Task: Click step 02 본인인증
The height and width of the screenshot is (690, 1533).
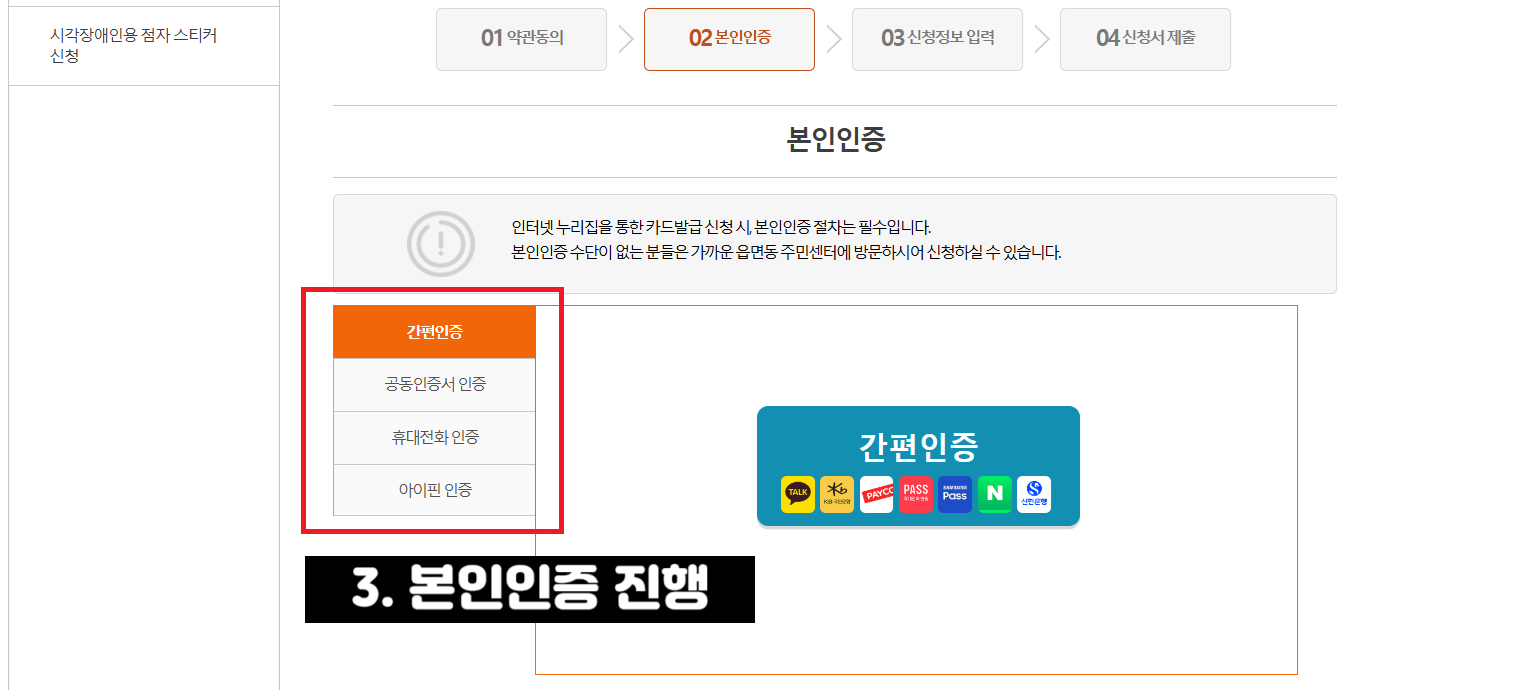Action: tap(729, 39)
